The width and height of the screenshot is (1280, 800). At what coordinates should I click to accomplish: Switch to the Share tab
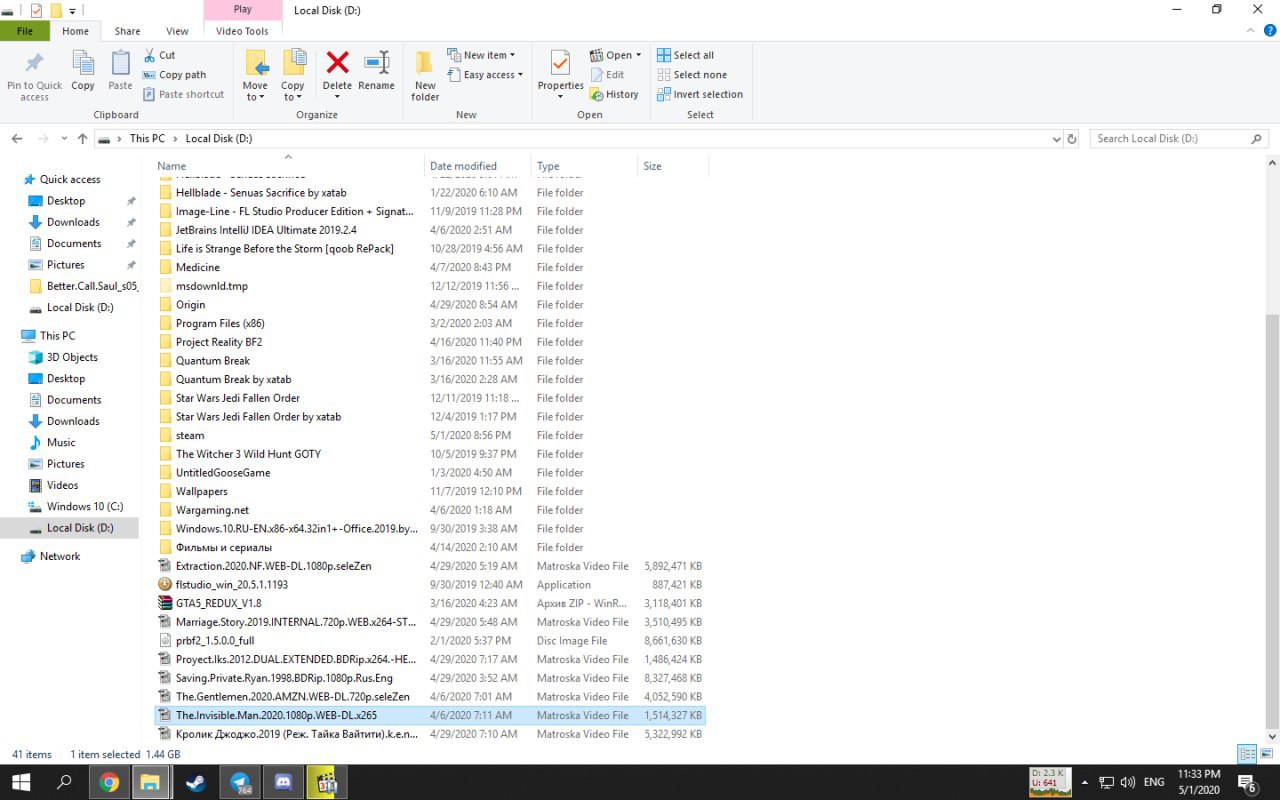[x=127, y=31]
